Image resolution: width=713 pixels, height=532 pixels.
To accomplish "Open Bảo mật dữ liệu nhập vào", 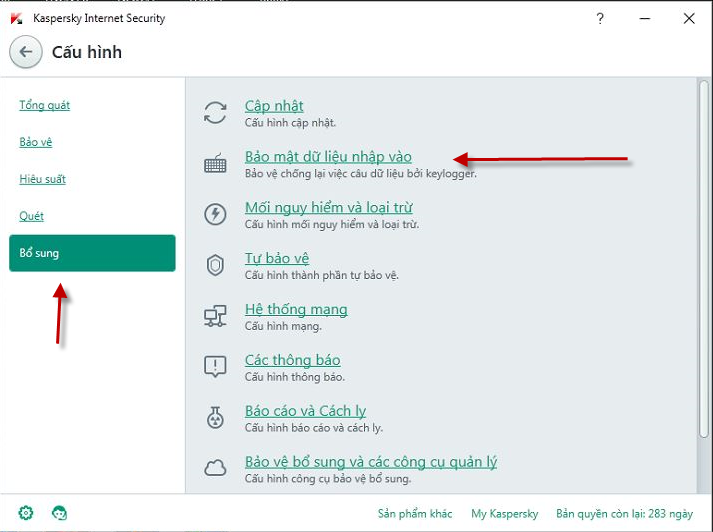I will [328, 157].
